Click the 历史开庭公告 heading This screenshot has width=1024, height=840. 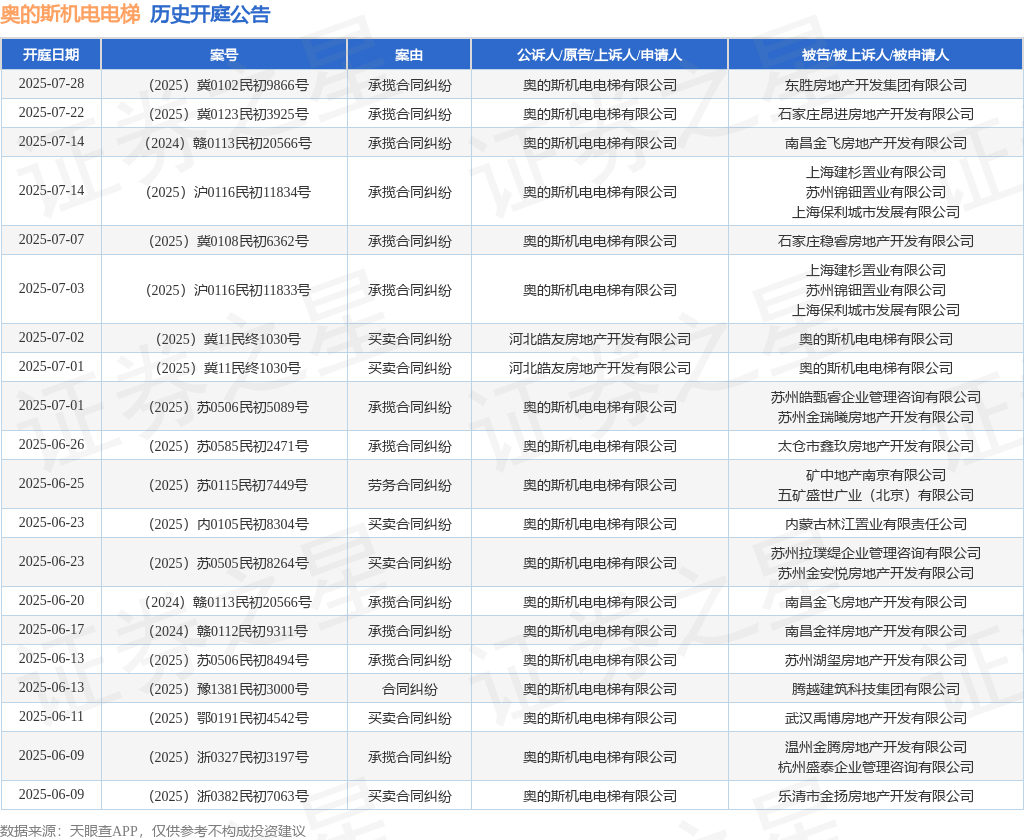[210, 14]
